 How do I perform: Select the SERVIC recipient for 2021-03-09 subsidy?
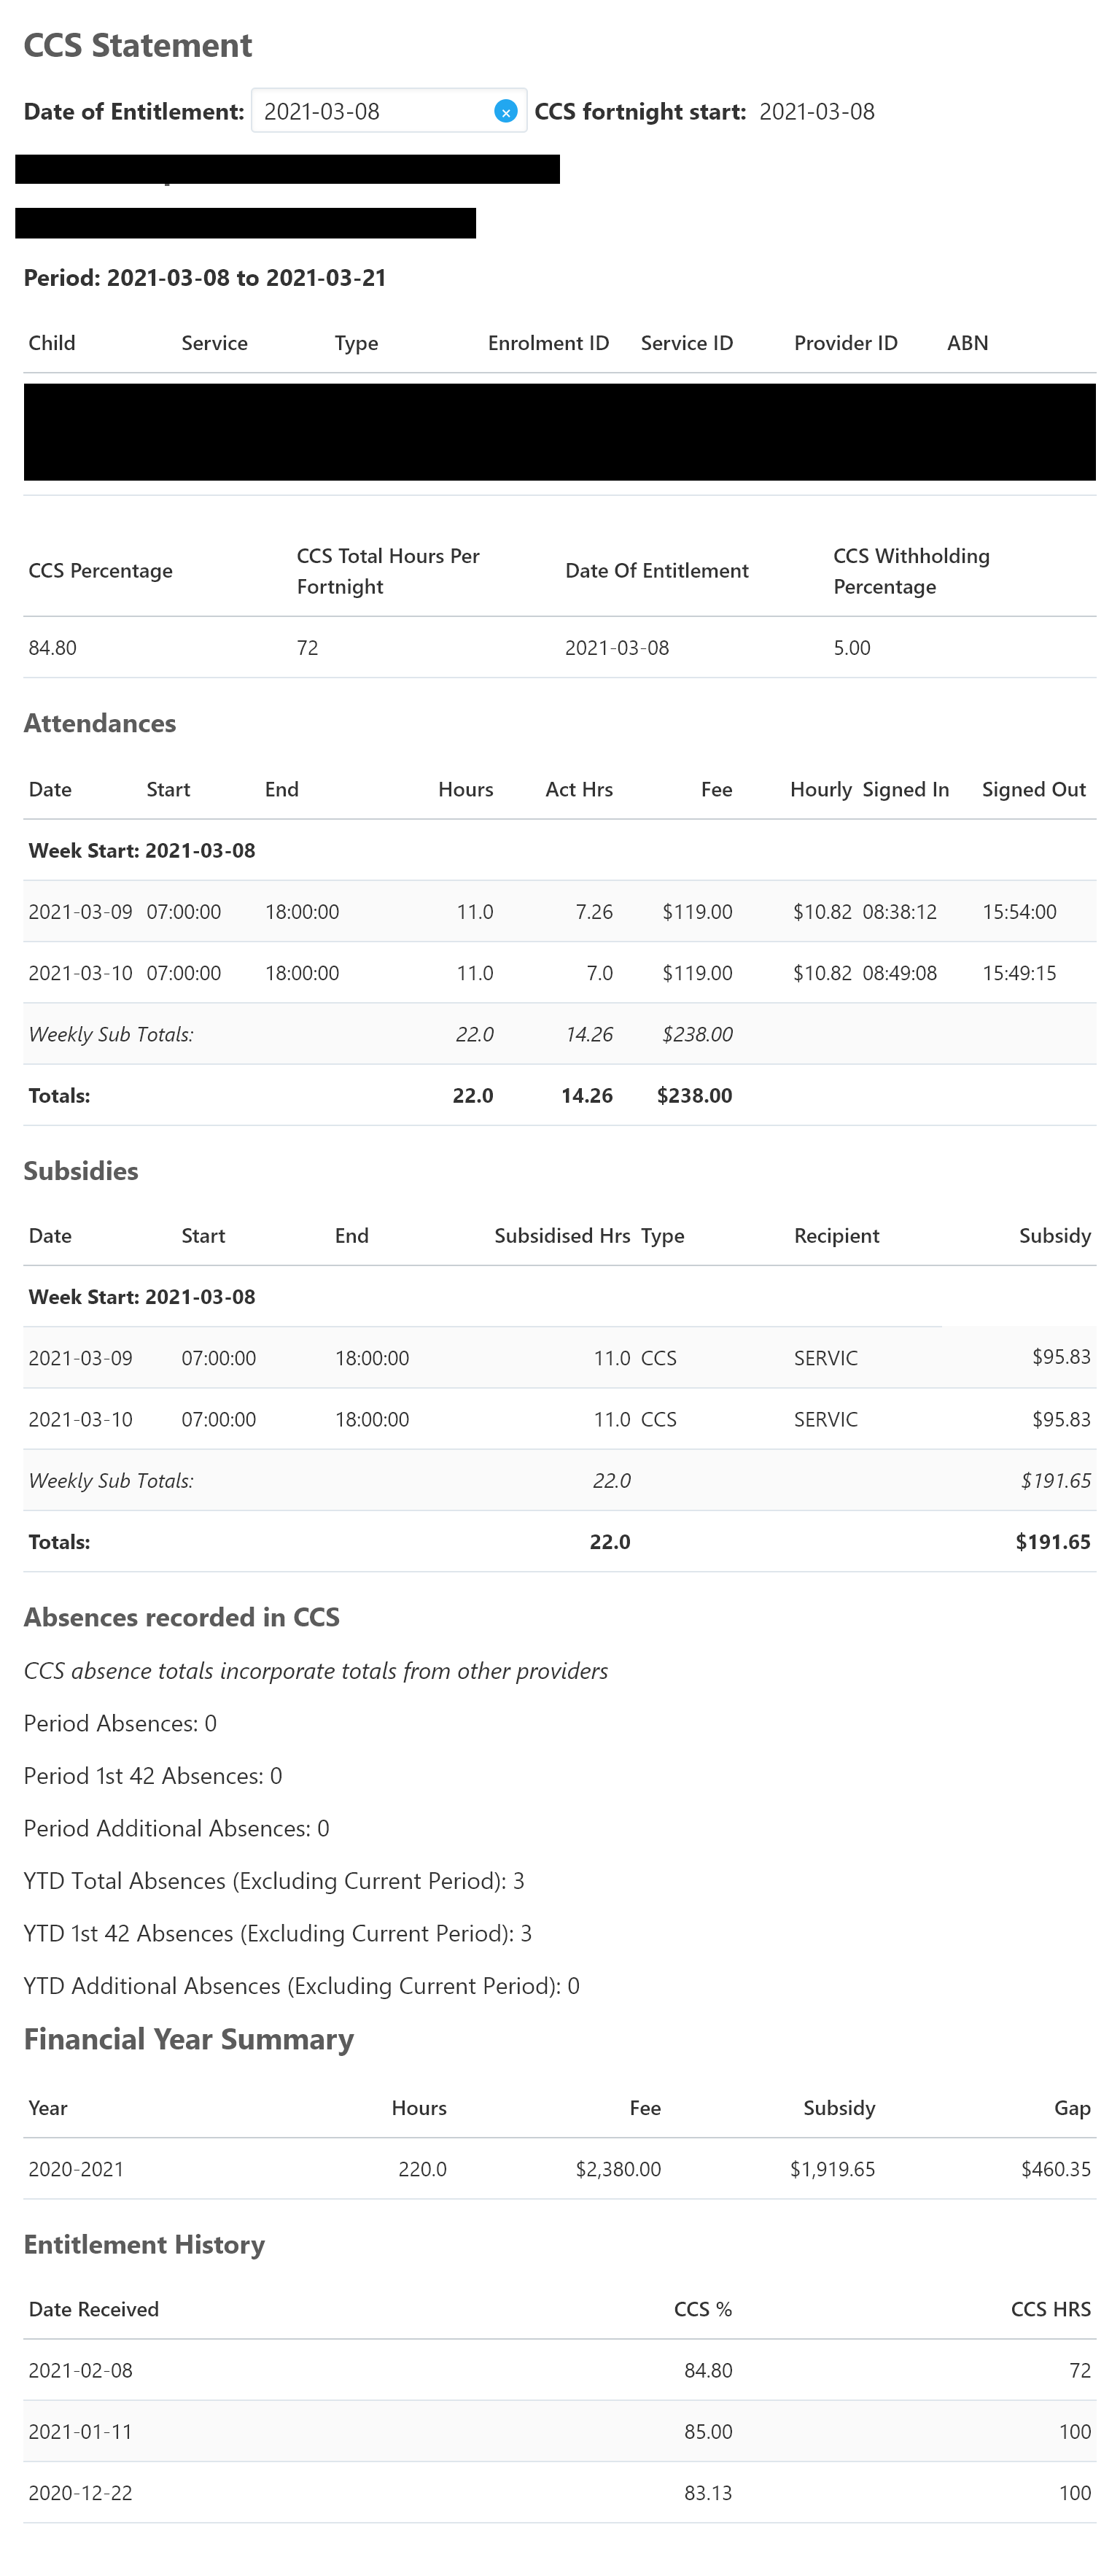click(826, 1358)
